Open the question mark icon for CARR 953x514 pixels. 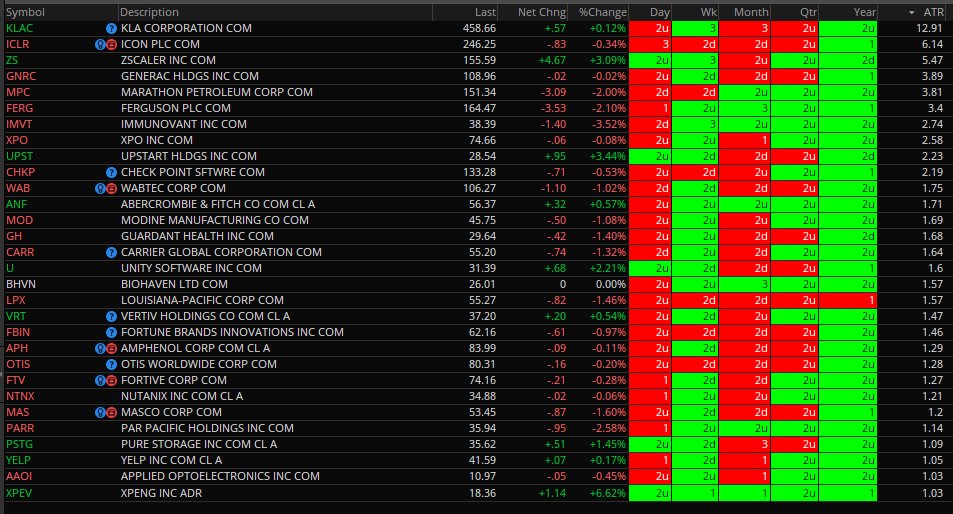click(111, 253)
